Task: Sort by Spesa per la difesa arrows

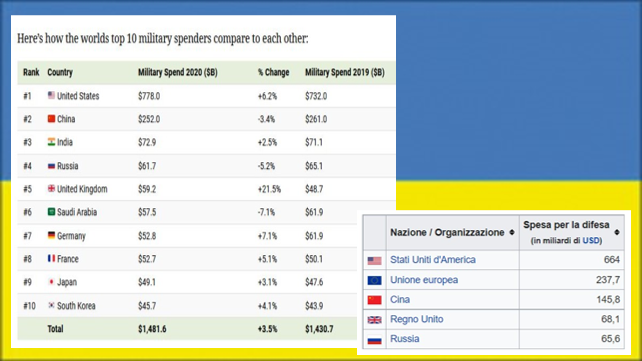Action: pos(617,232)
